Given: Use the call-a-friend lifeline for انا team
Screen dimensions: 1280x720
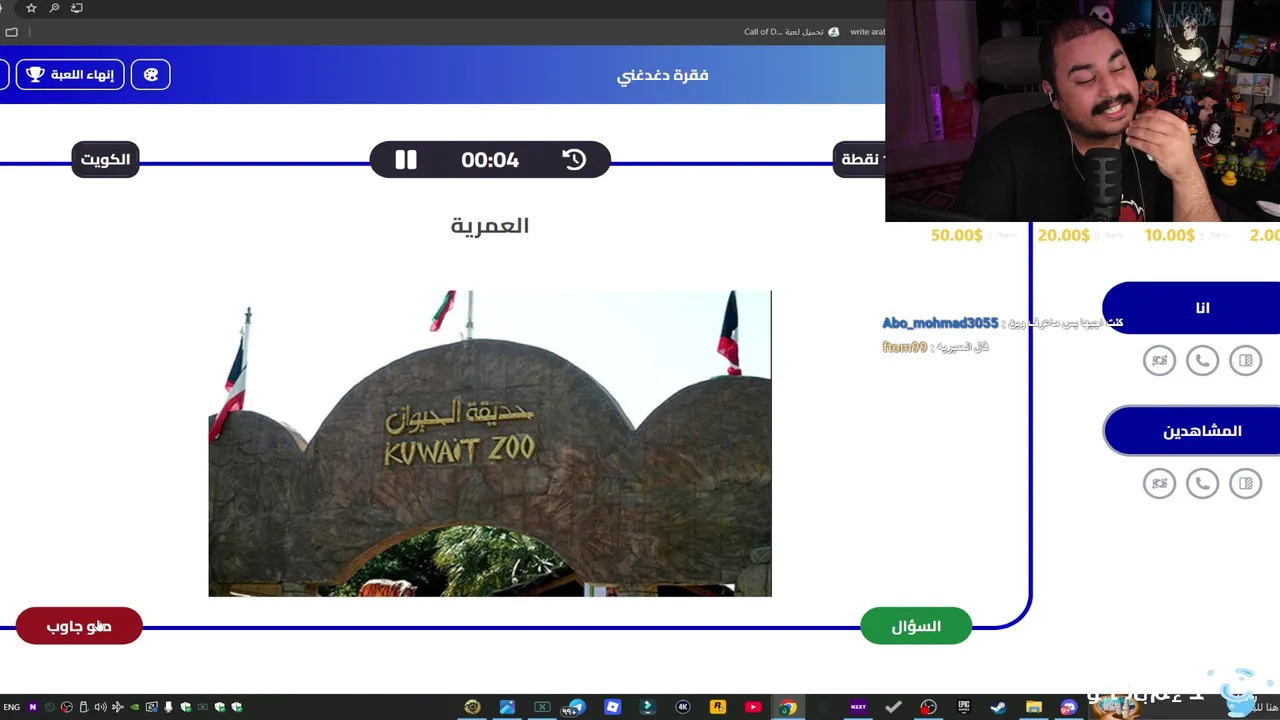Looking at the screenshot, I should 1202,360.
